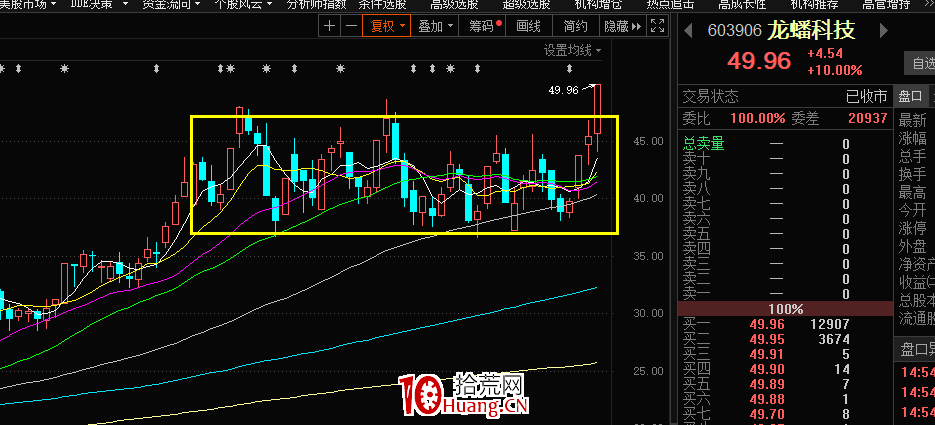
Task: Click 买二 price 49.95
Action: click(x=767, y=340)
